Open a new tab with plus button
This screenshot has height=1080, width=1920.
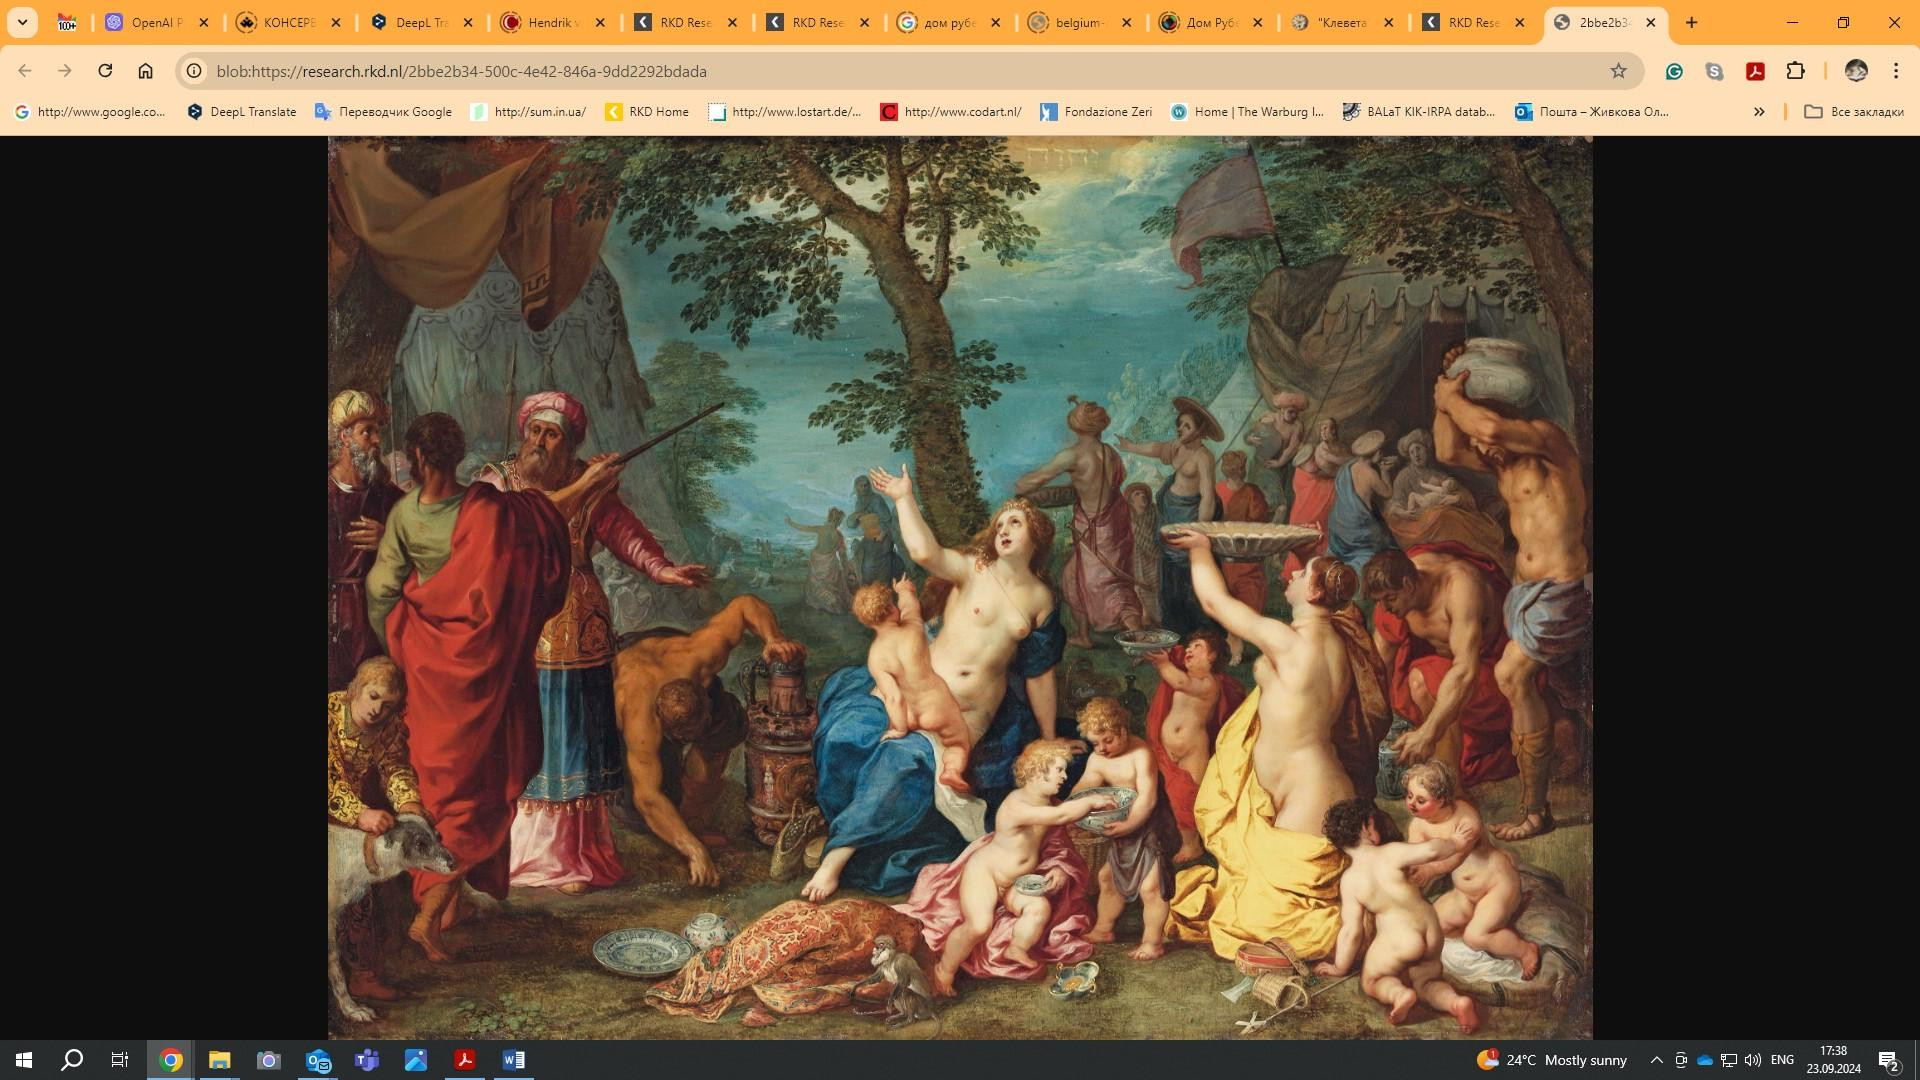click(x=1692, y=22)
